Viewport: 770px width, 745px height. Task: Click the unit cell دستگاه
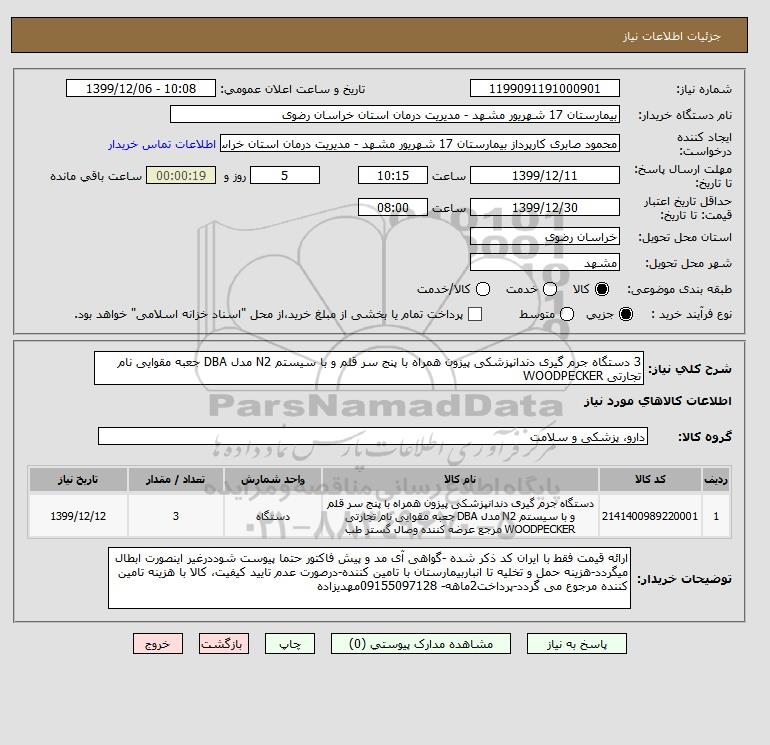coord(273,516)
